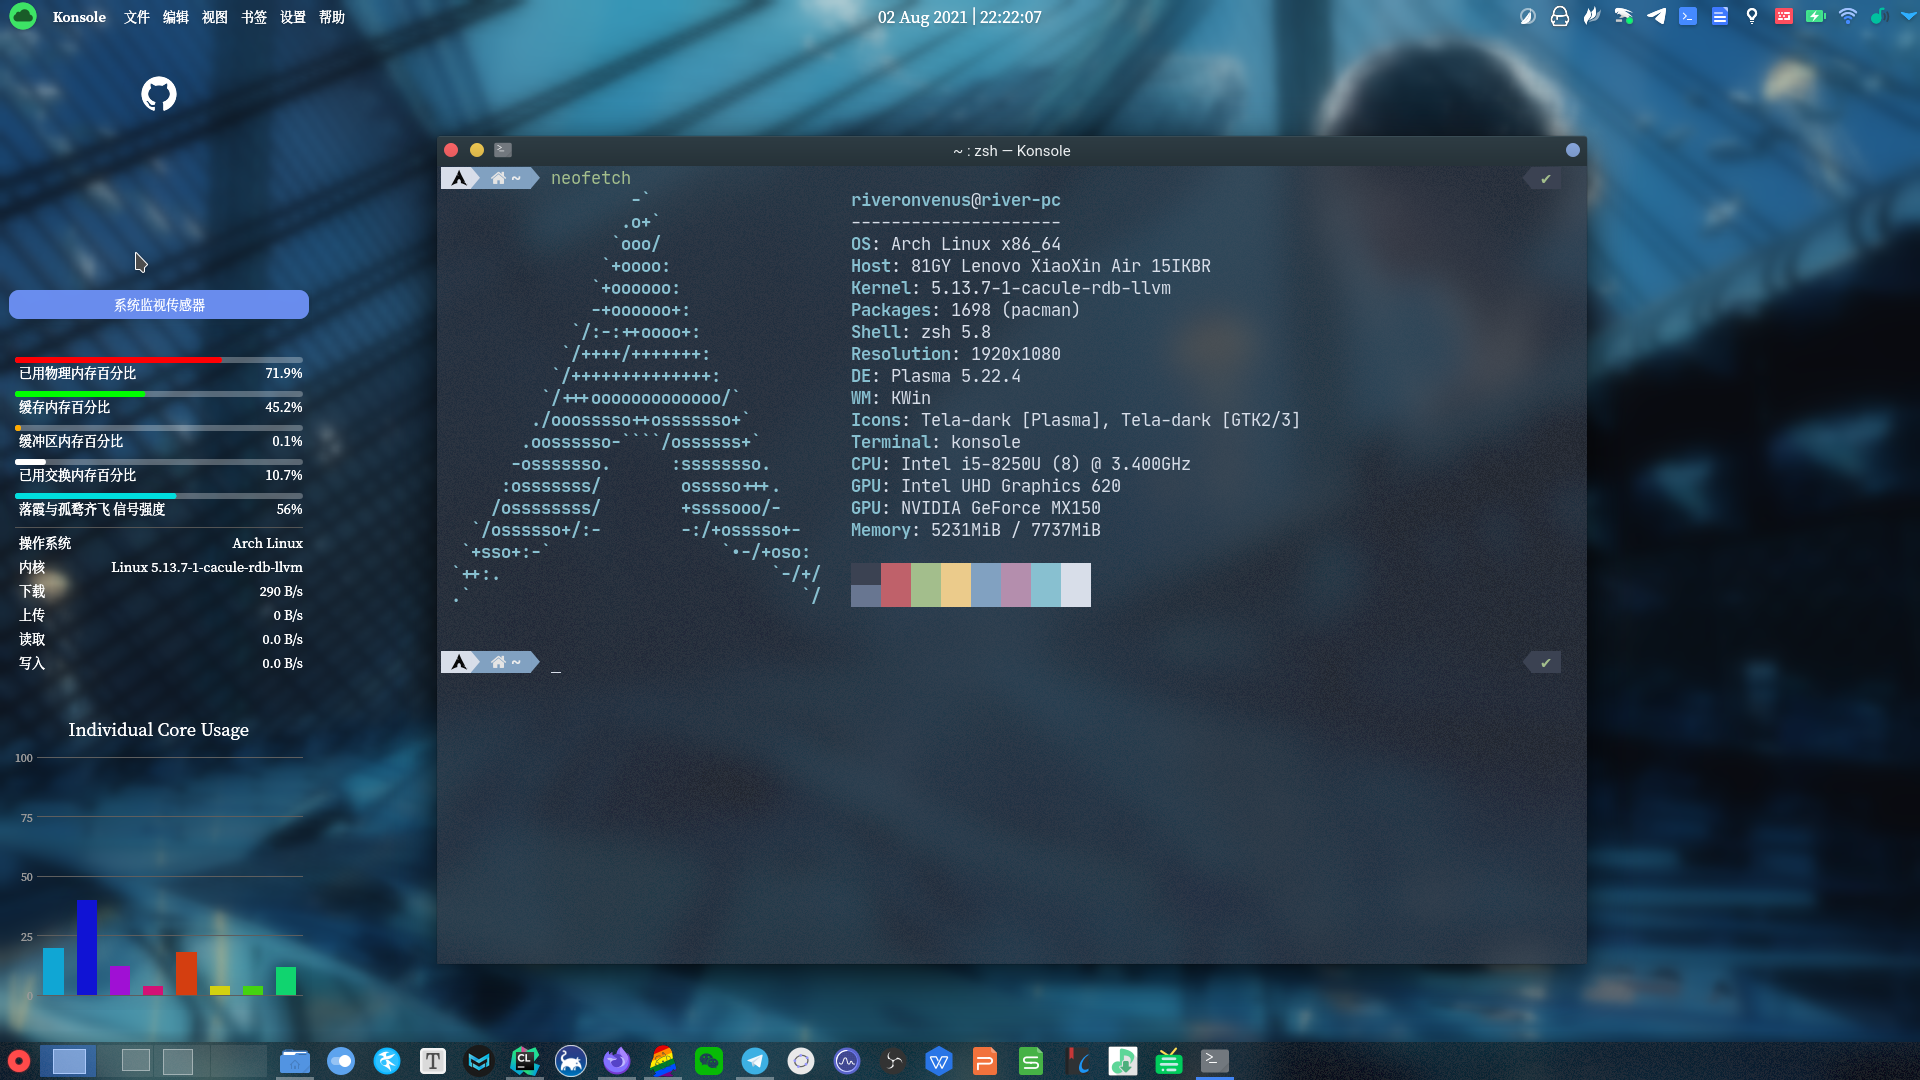The width and height of the screenshot is (1920, 1080).
Task: Toggle Konsole keep-above round button
Action: tap(1573, 150)
